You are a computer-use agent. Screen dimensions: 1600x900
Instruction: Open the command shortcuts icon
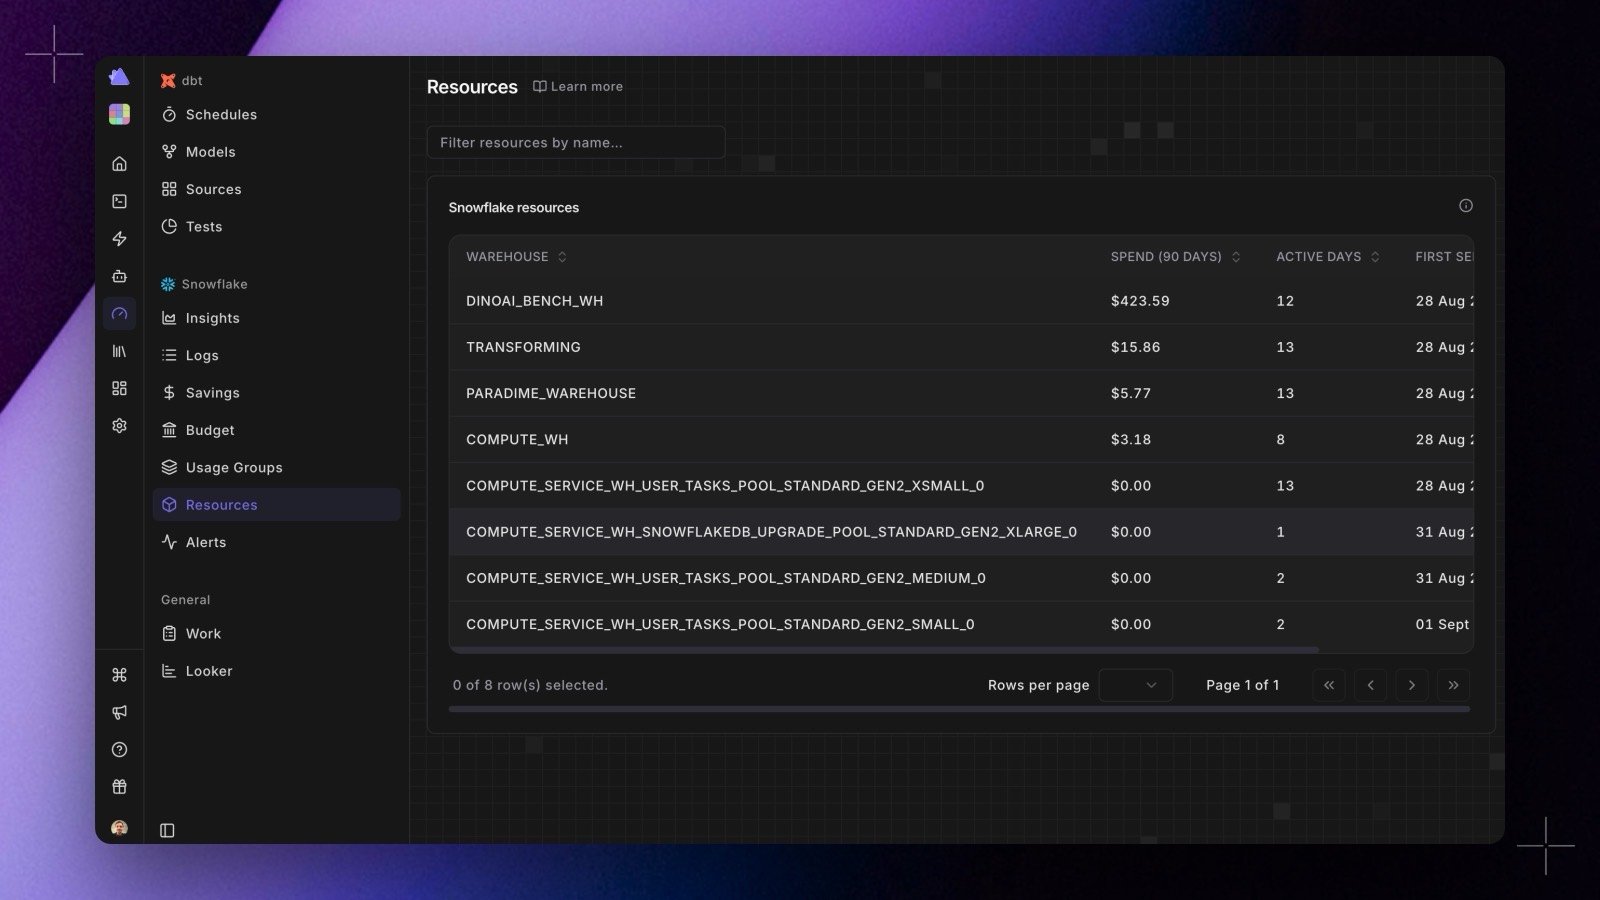(119, 675)
